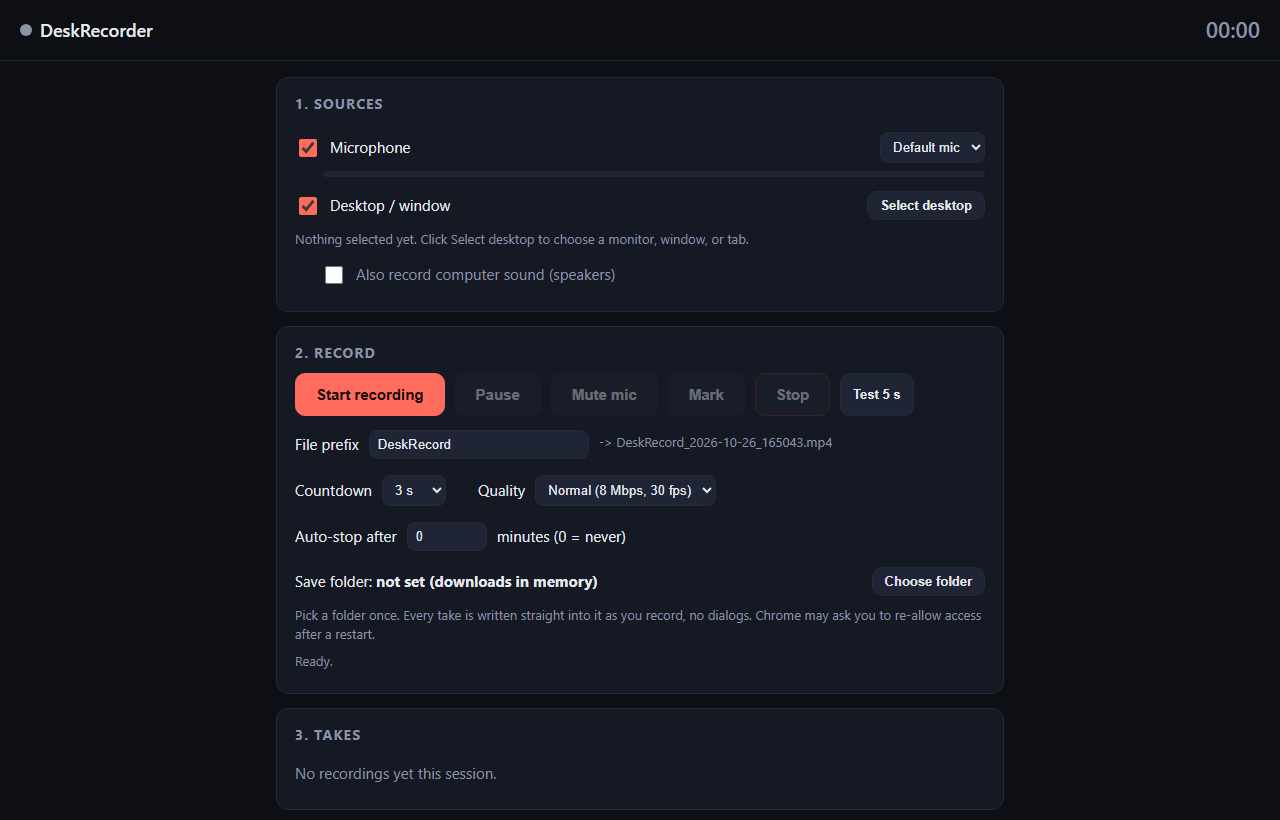Click the "3. TAKES" section heading

click(328, 735)
